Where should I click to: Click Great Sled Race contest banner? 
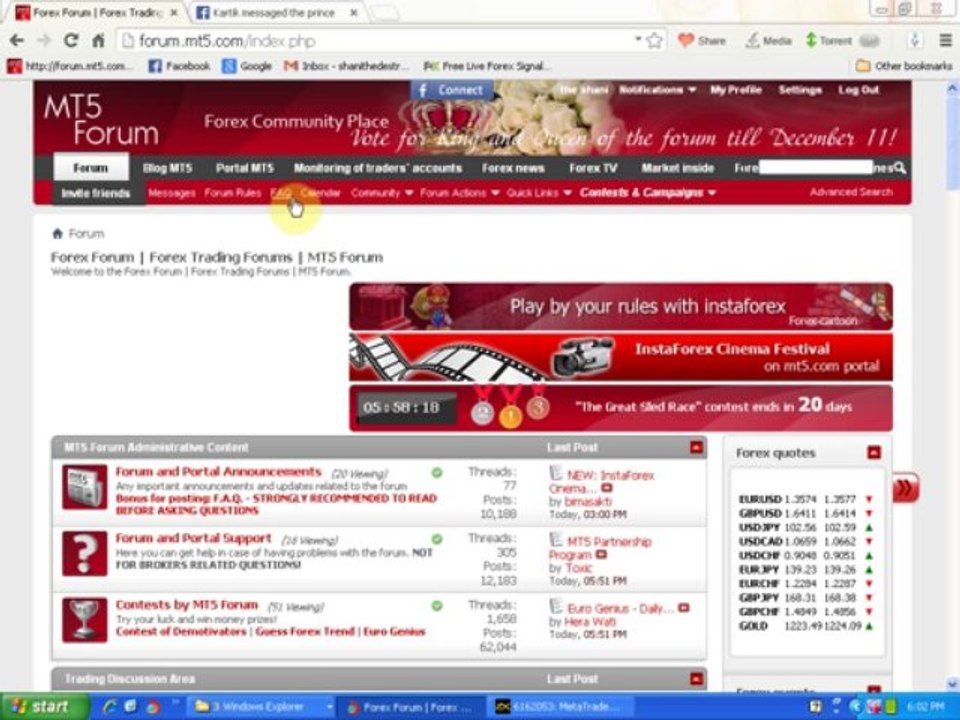click(621, 408)
